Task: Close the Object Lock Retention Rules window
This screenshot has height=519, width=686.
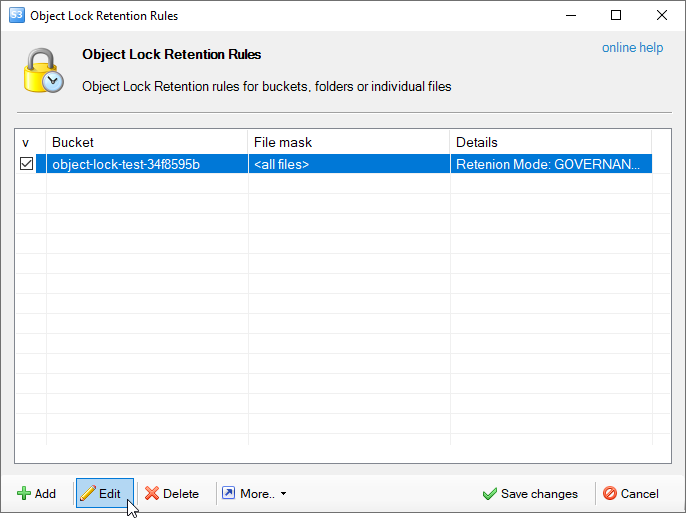Action: 662,15
